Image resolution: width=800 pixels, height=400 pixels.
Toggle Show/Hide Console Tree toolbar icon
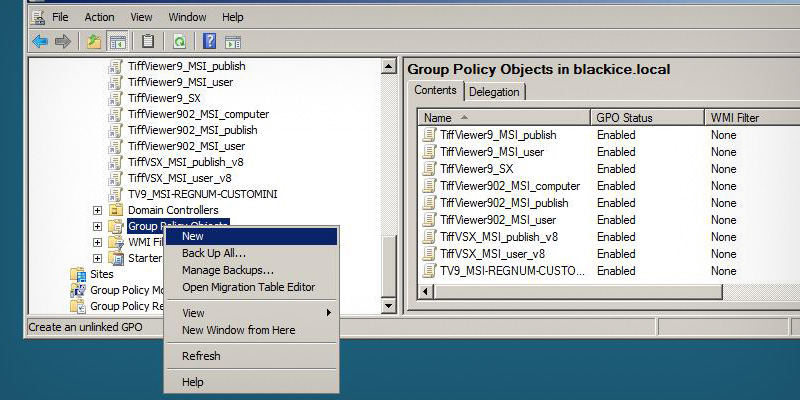point(117,41)
